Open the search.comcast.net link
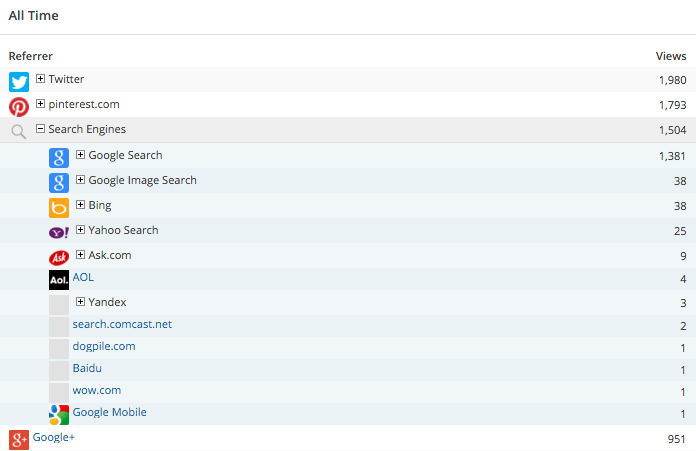 [122, 324]
